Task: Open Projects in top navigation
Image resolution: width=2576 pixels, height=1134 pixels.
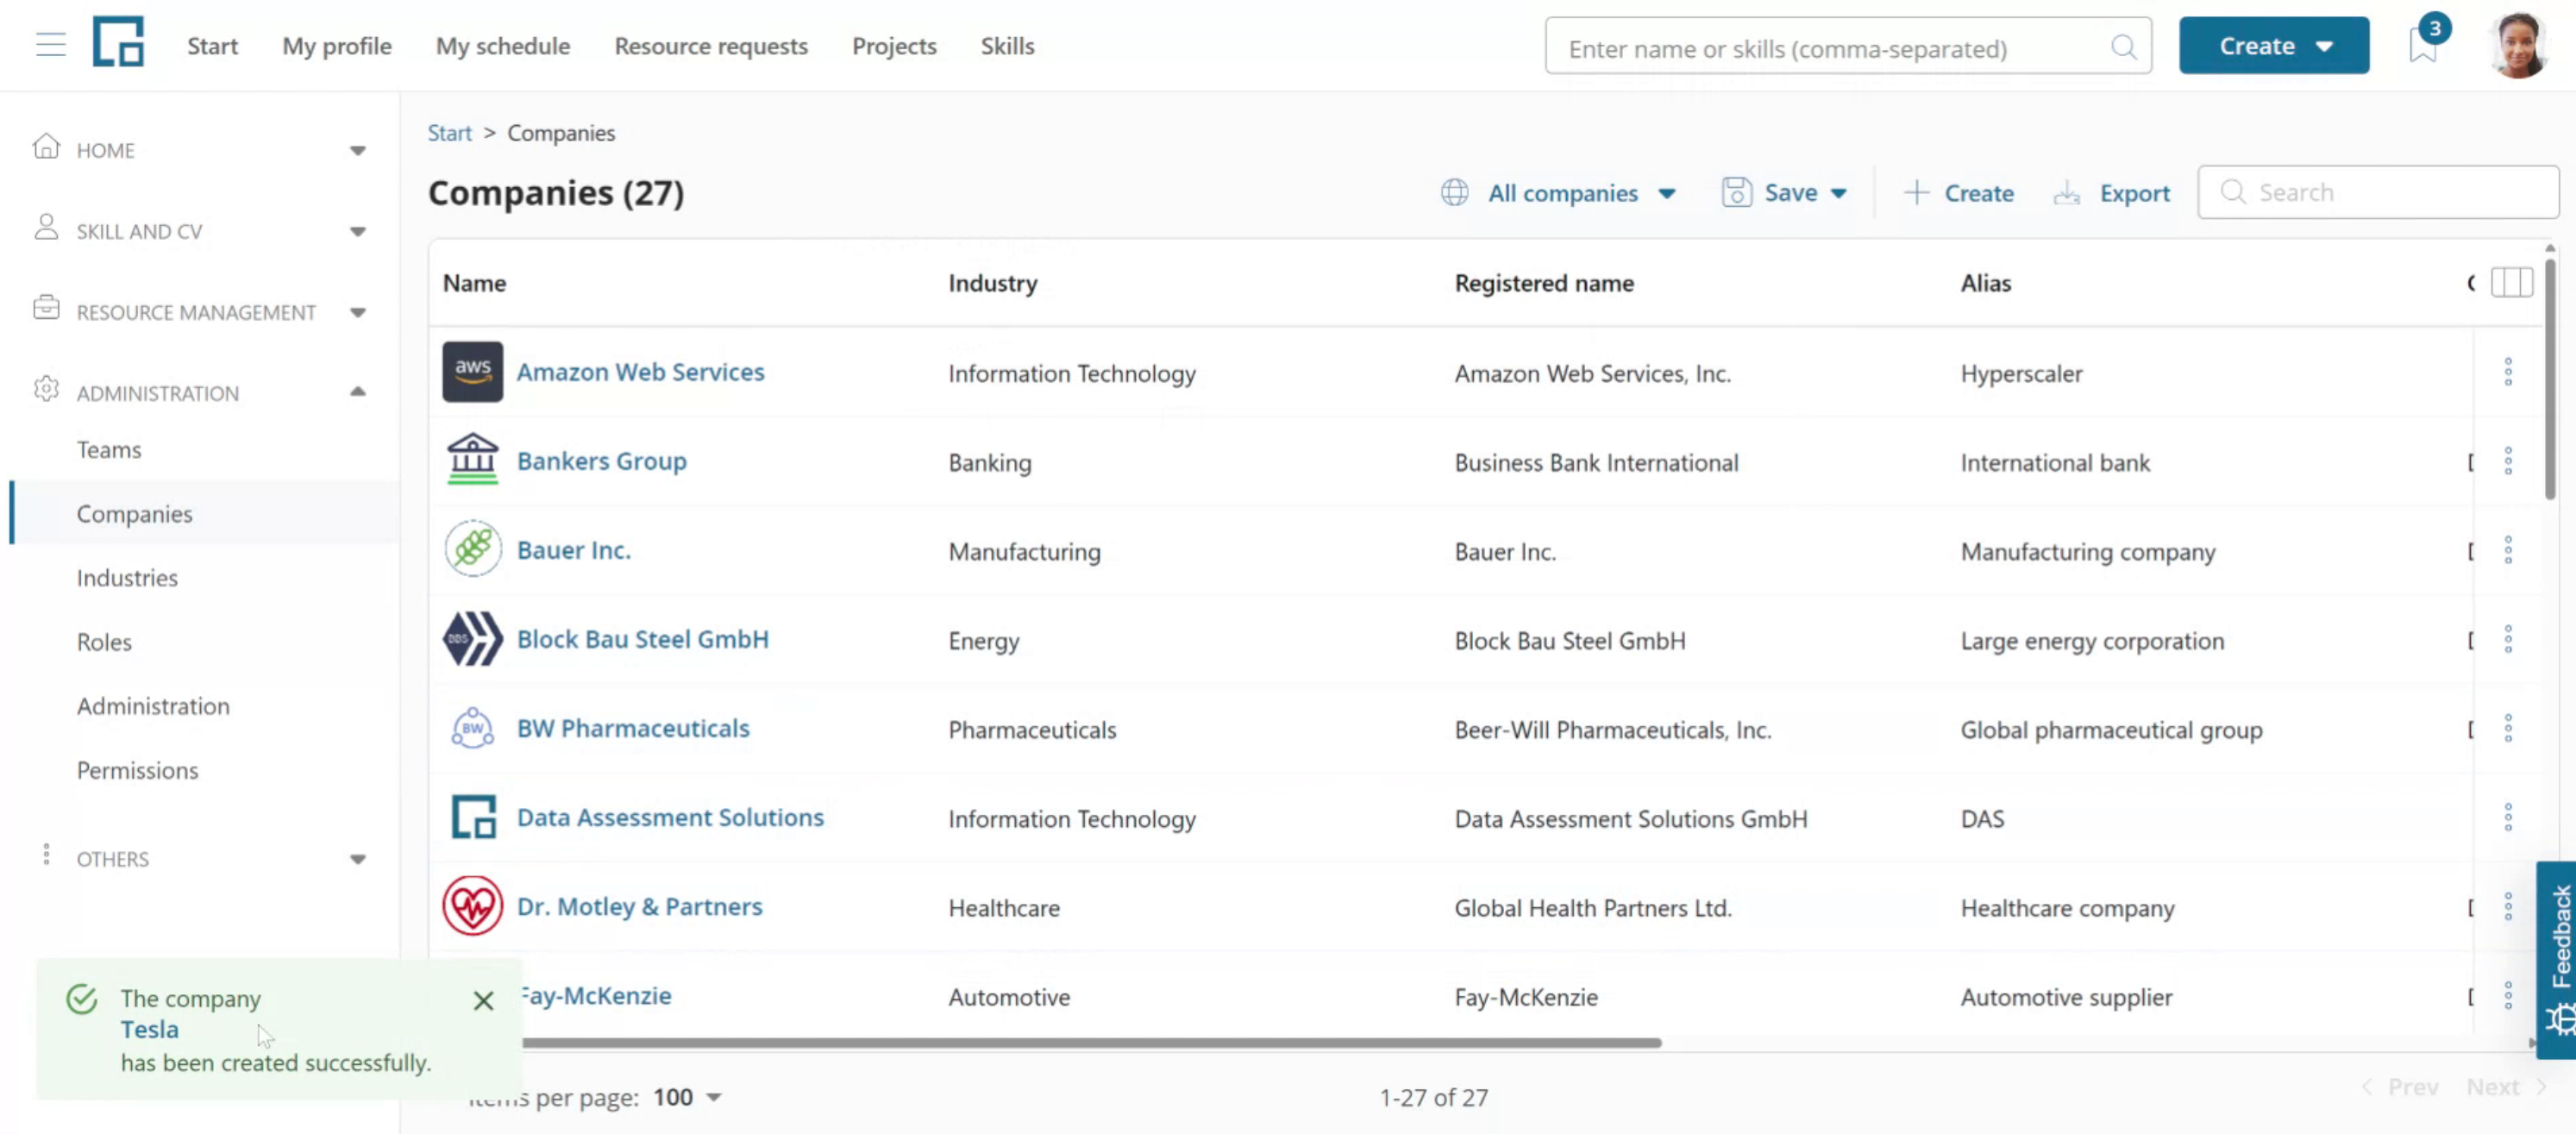Action: (894, 46)
